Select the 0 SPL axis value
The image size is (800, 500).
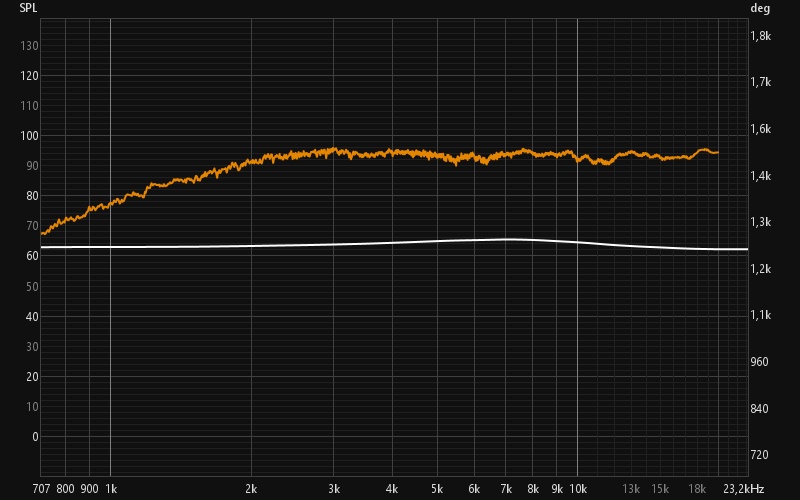tap(35, 437)
